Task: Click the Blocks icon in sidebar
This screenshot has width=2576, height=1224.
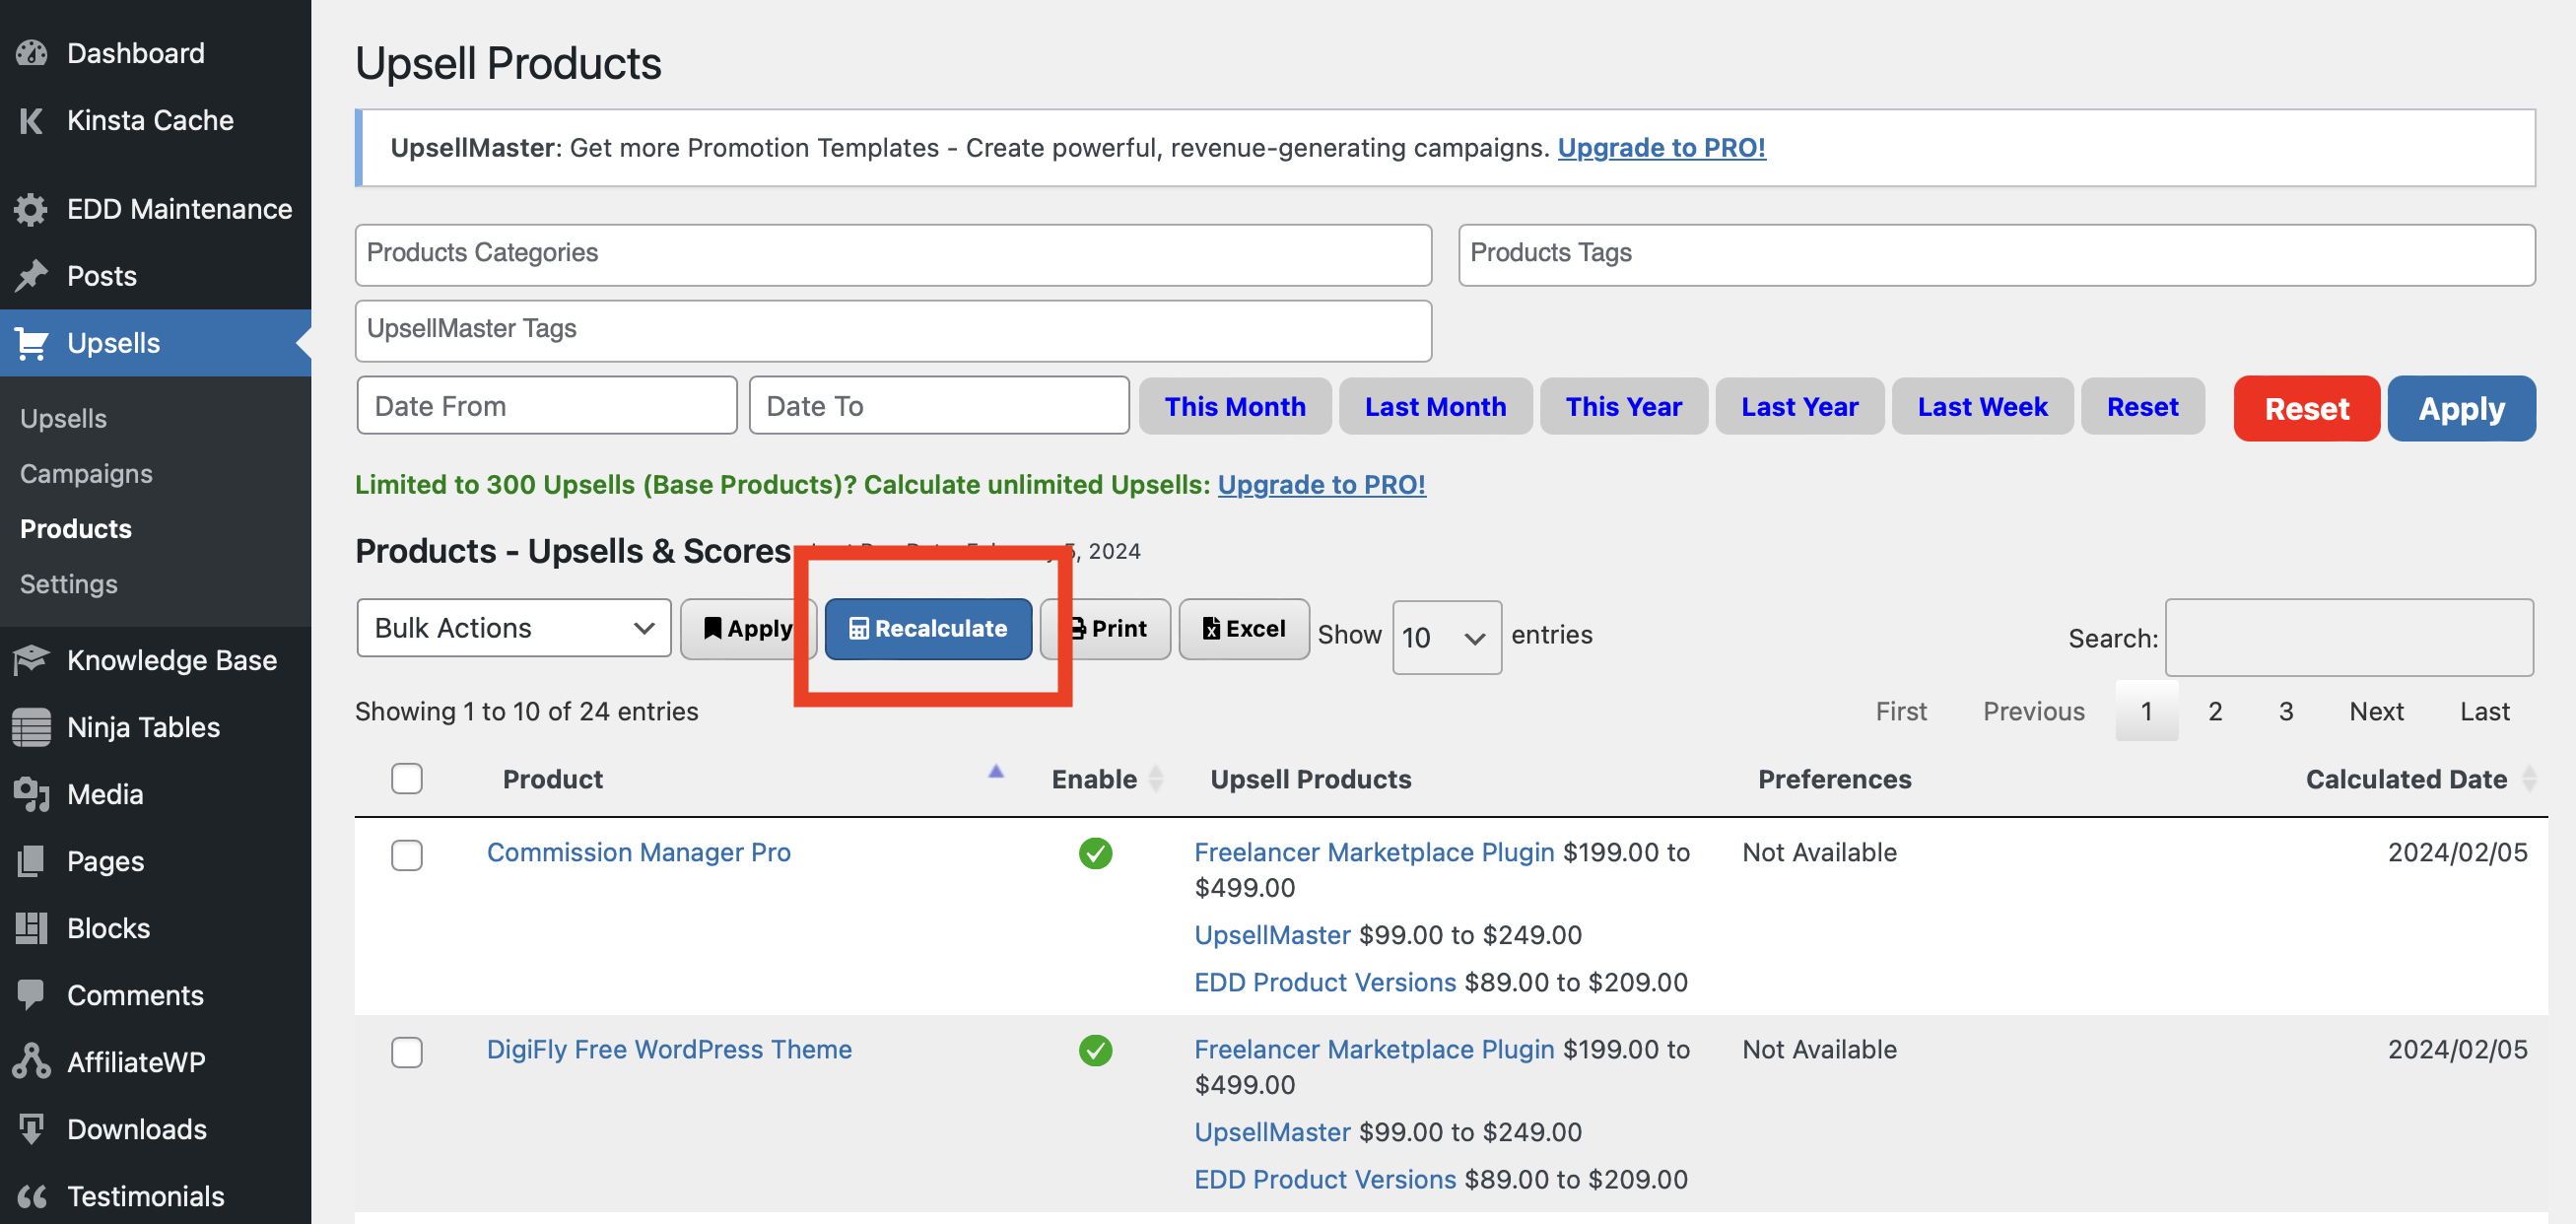Action: coord(31,928)
